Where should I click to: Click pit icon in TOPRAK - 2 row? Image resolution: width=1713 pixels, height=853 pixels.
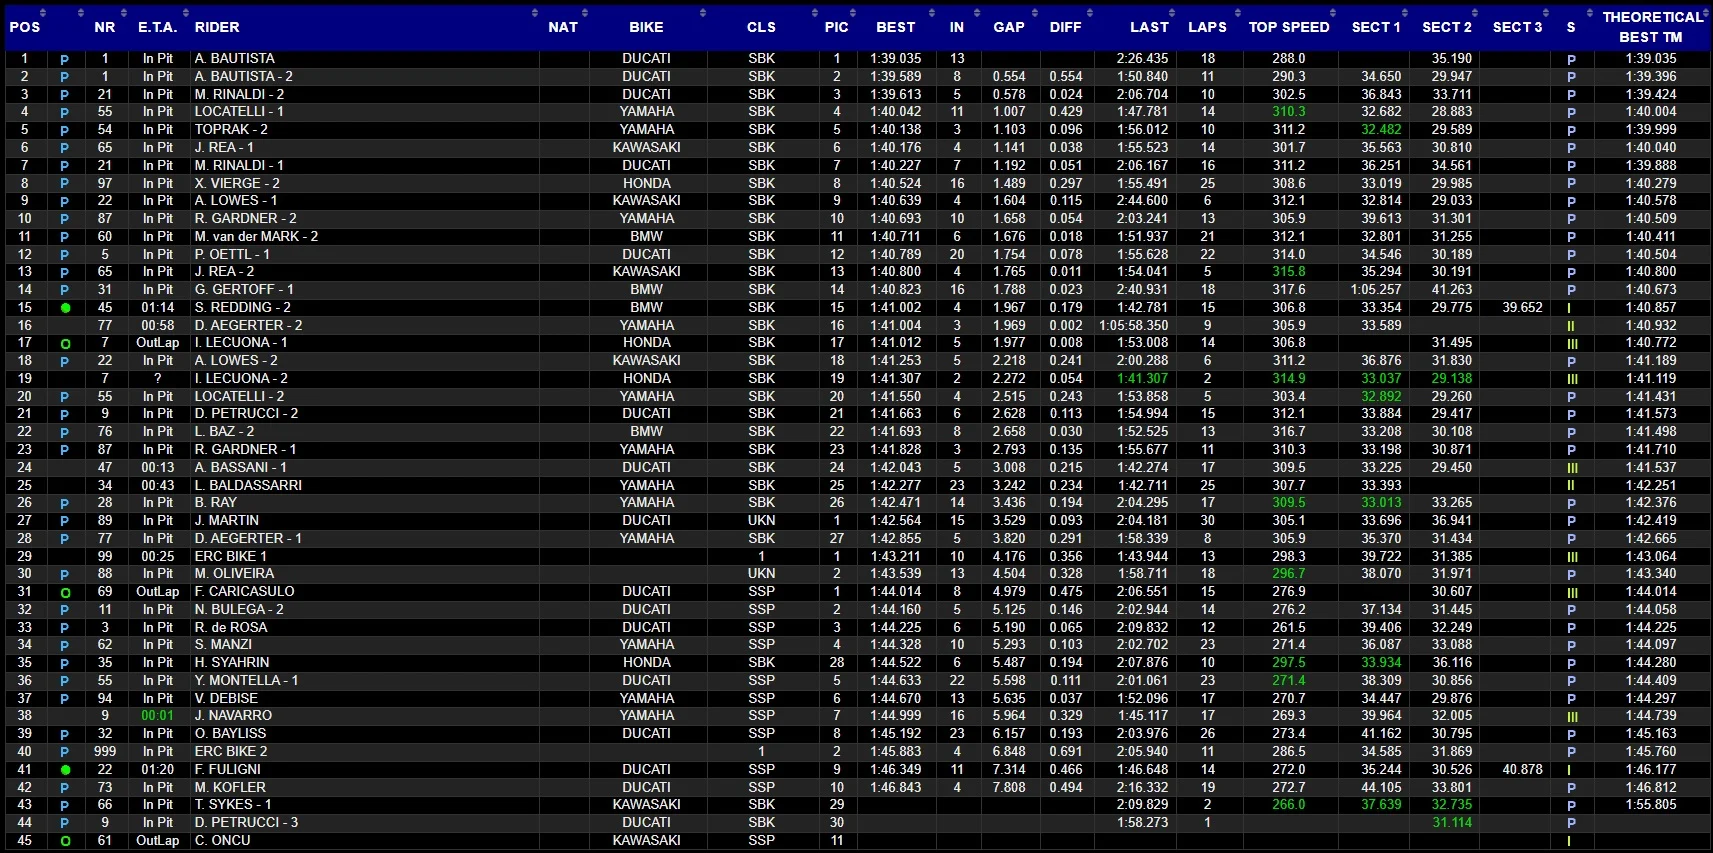[x=65, y=130]
